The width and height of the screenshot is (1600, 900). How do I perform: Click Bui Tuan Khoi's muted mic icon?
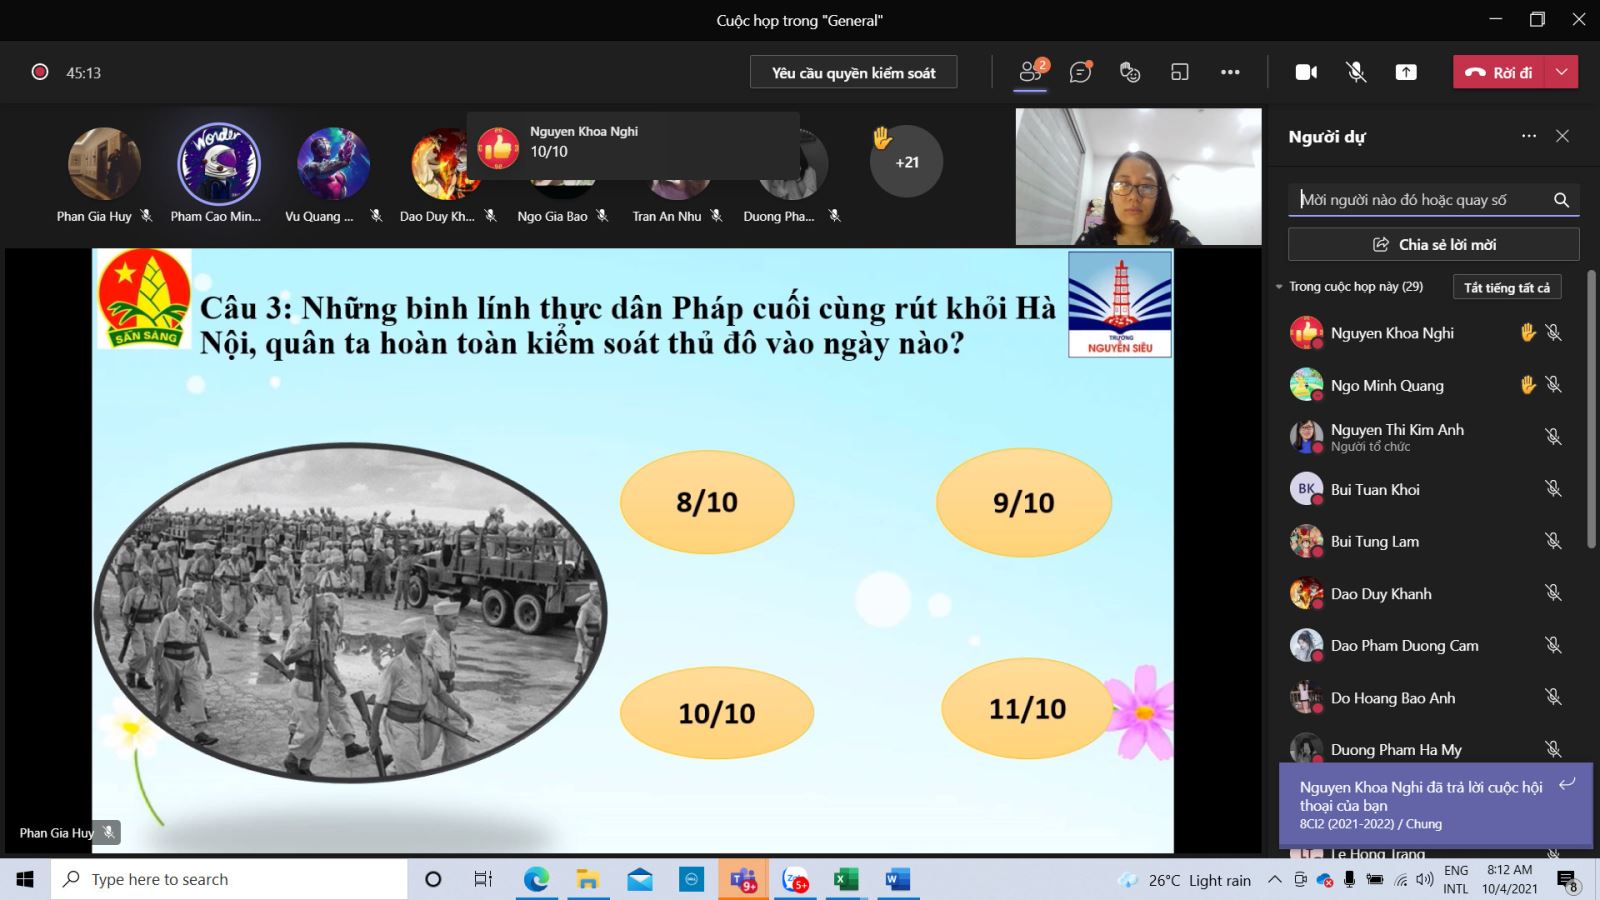click(x=1553, y=489)
